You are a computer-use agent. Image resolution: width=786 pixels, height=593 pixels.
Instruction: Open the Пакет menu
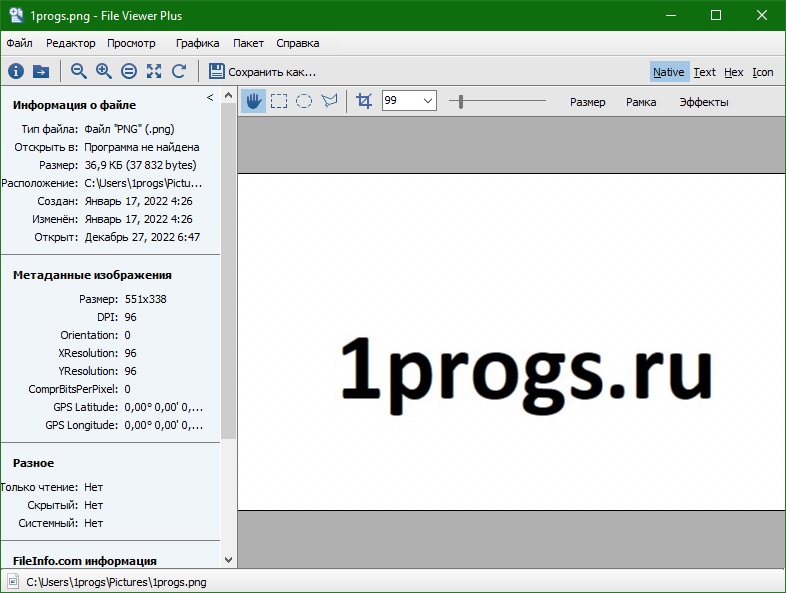pos(248,43)
